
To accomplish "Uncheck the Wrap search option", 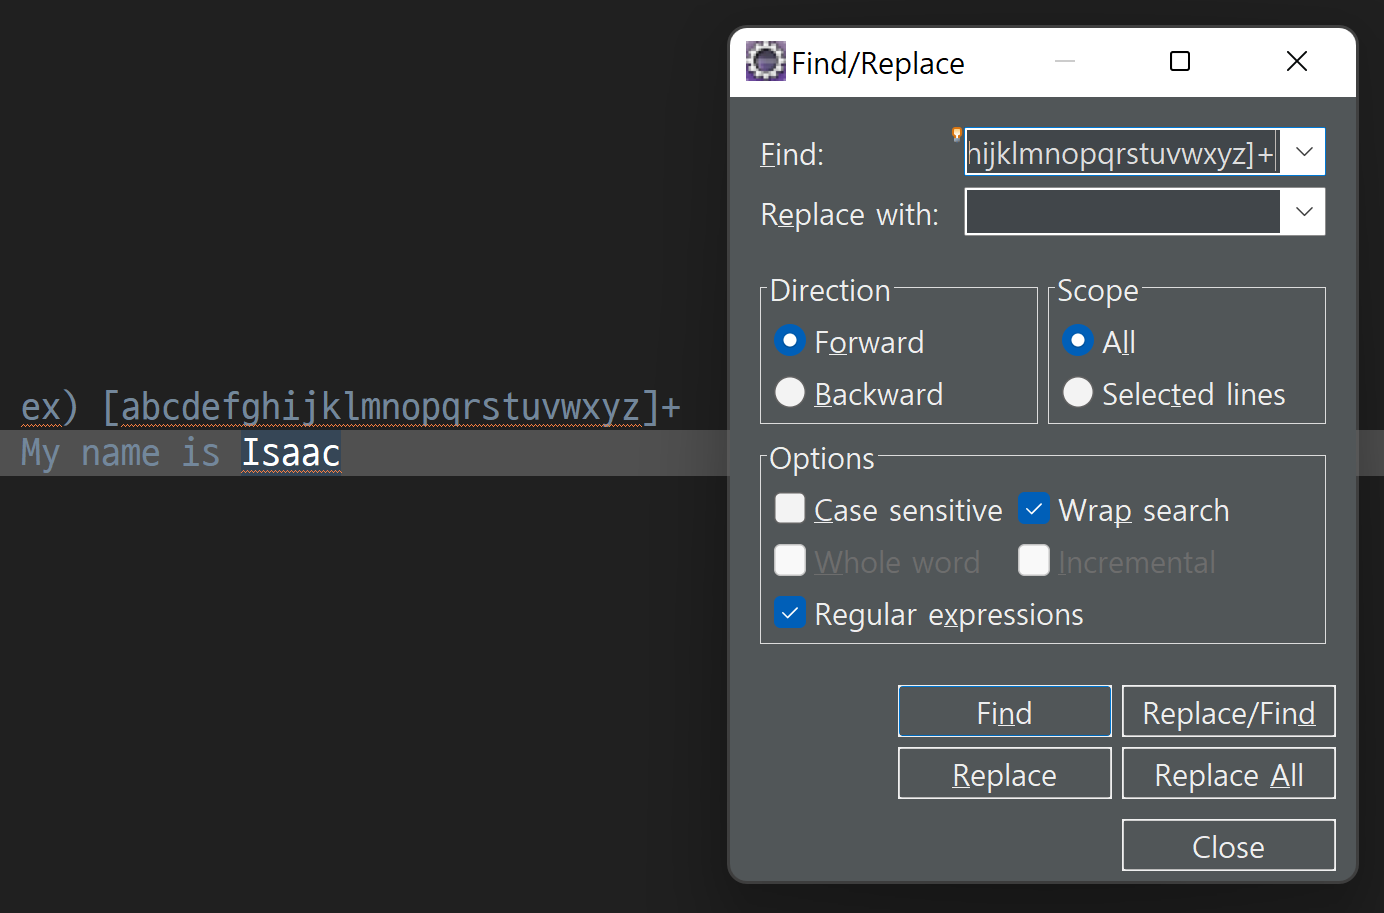I will coord(1034,509).
